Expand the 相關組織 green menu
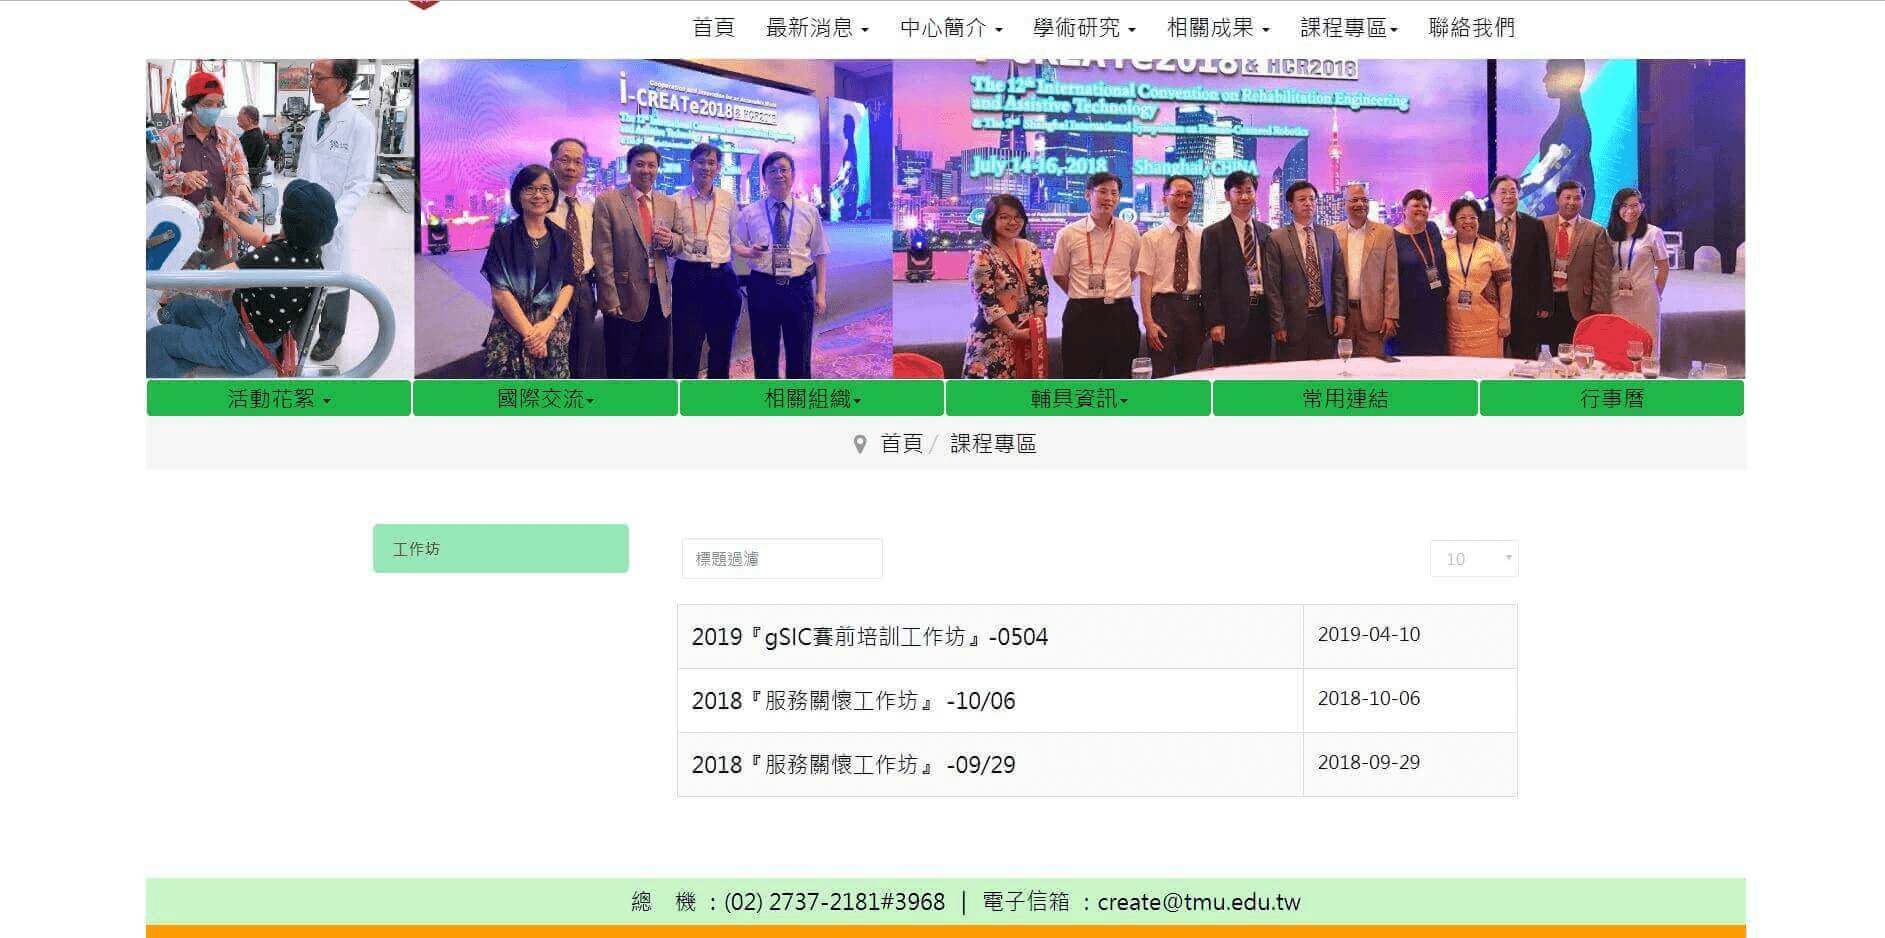 [x=812, y=399]
